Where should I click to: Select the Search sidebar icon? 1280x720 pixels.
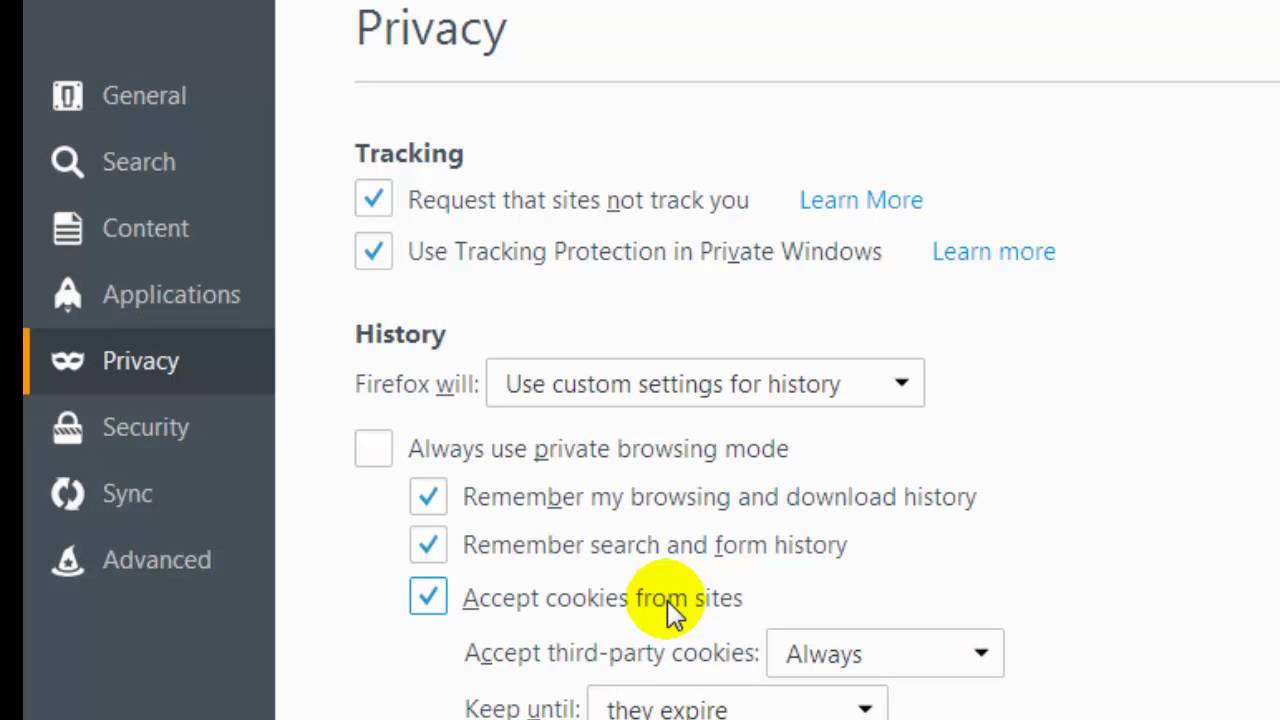point(138,161)
